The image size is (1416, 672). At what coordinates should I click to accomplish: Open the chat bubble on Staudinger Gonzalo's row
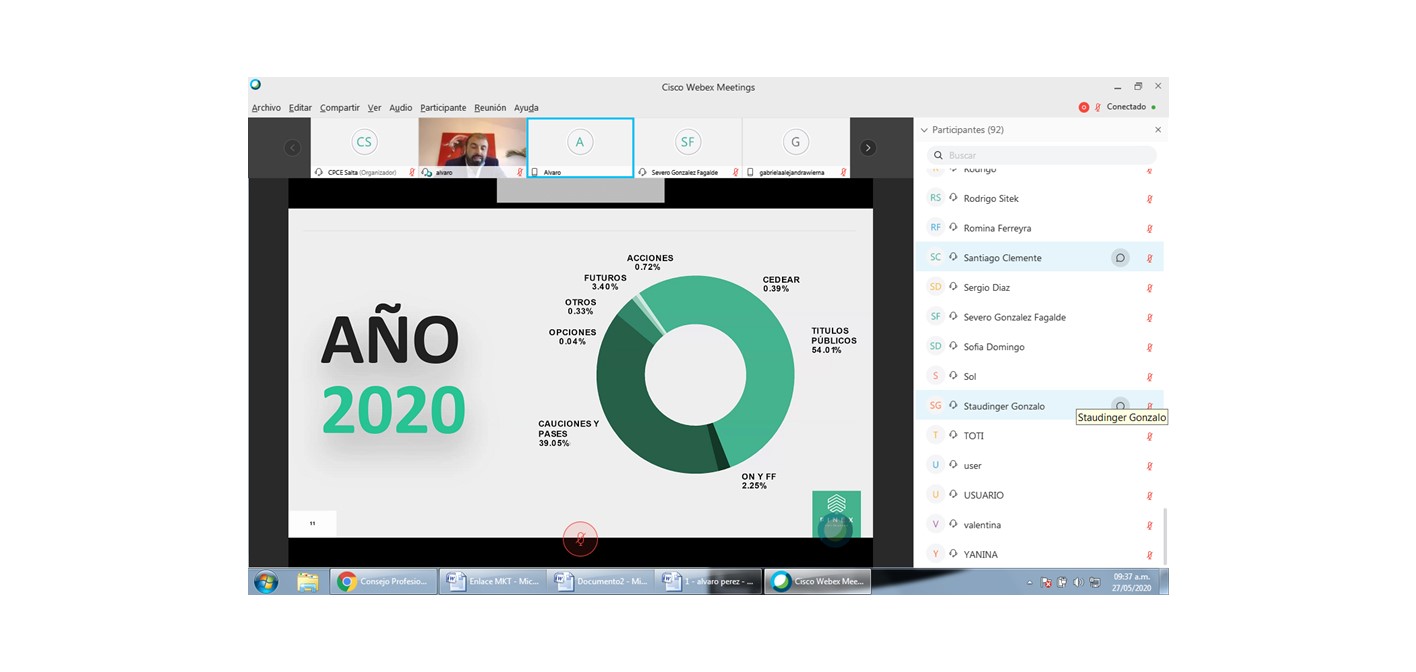(1120, 406)
